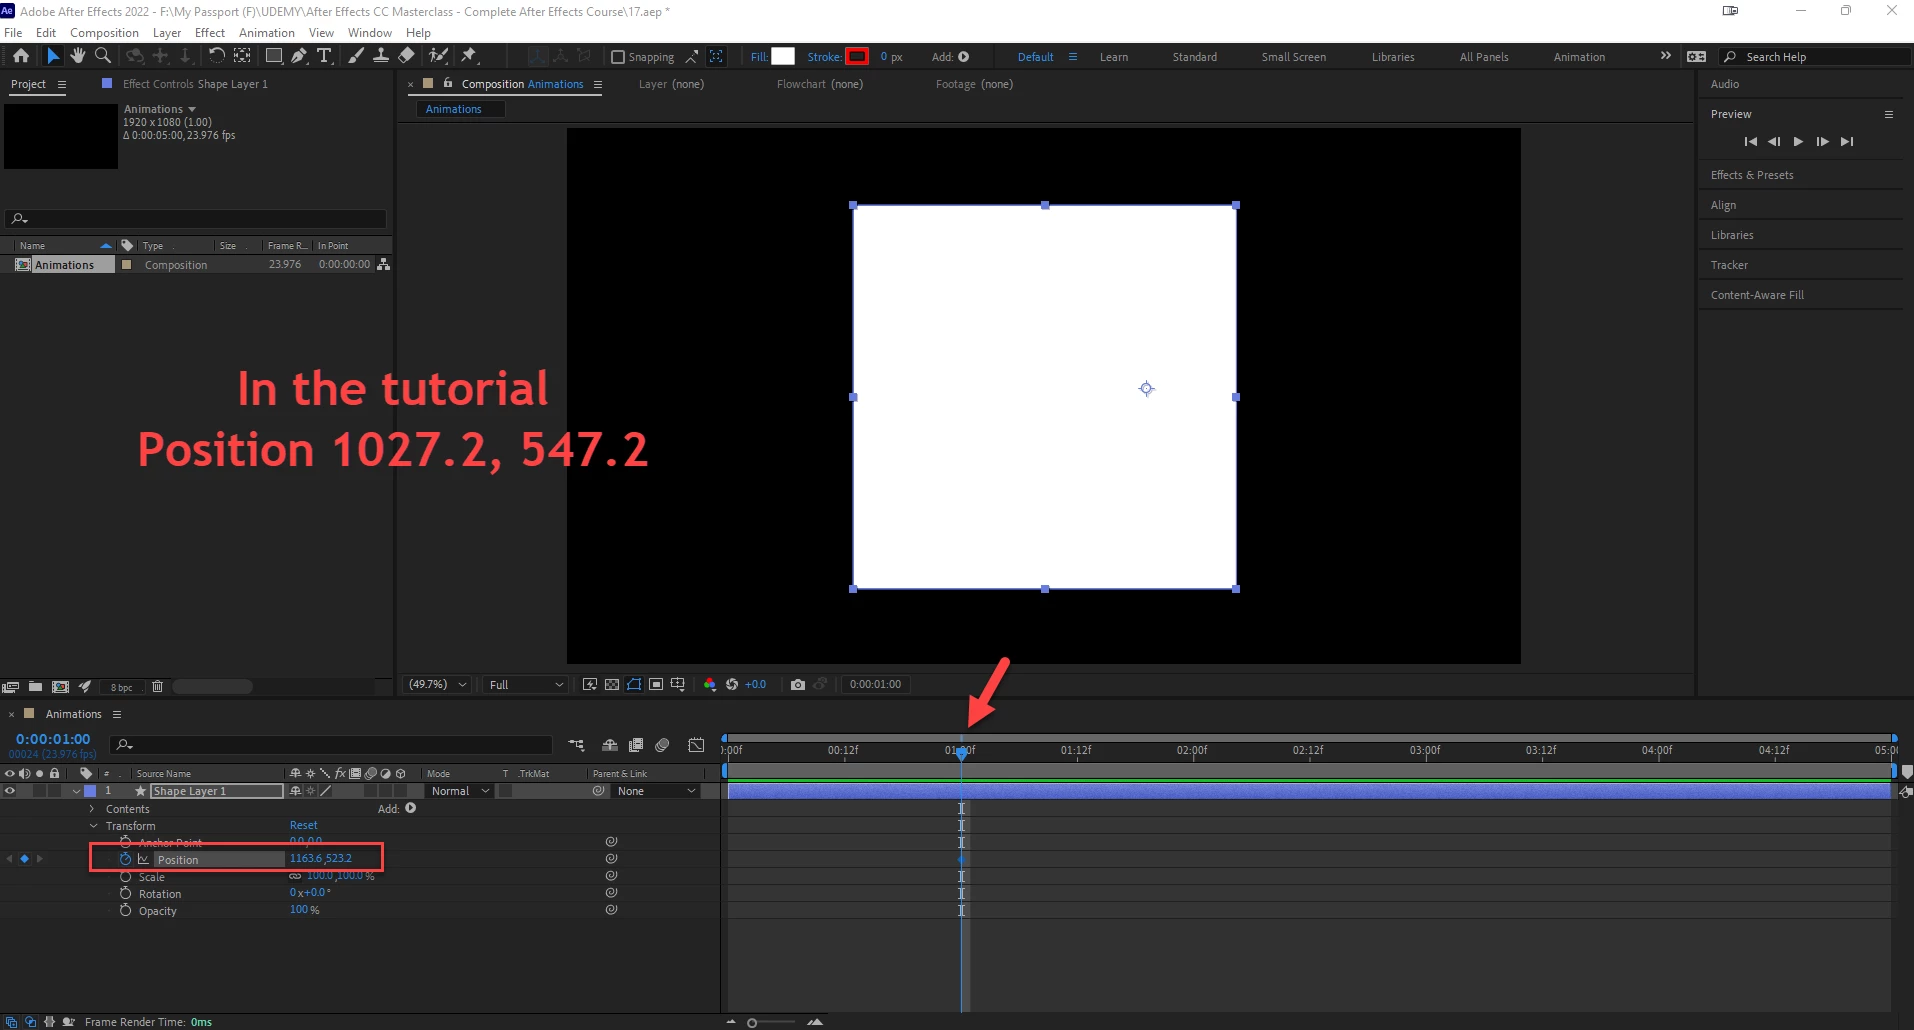Click the timeline current time 0:00:01:00
Viewport: 1914px width, 1030px height.
pyautogui.click(x=53, y=739)
